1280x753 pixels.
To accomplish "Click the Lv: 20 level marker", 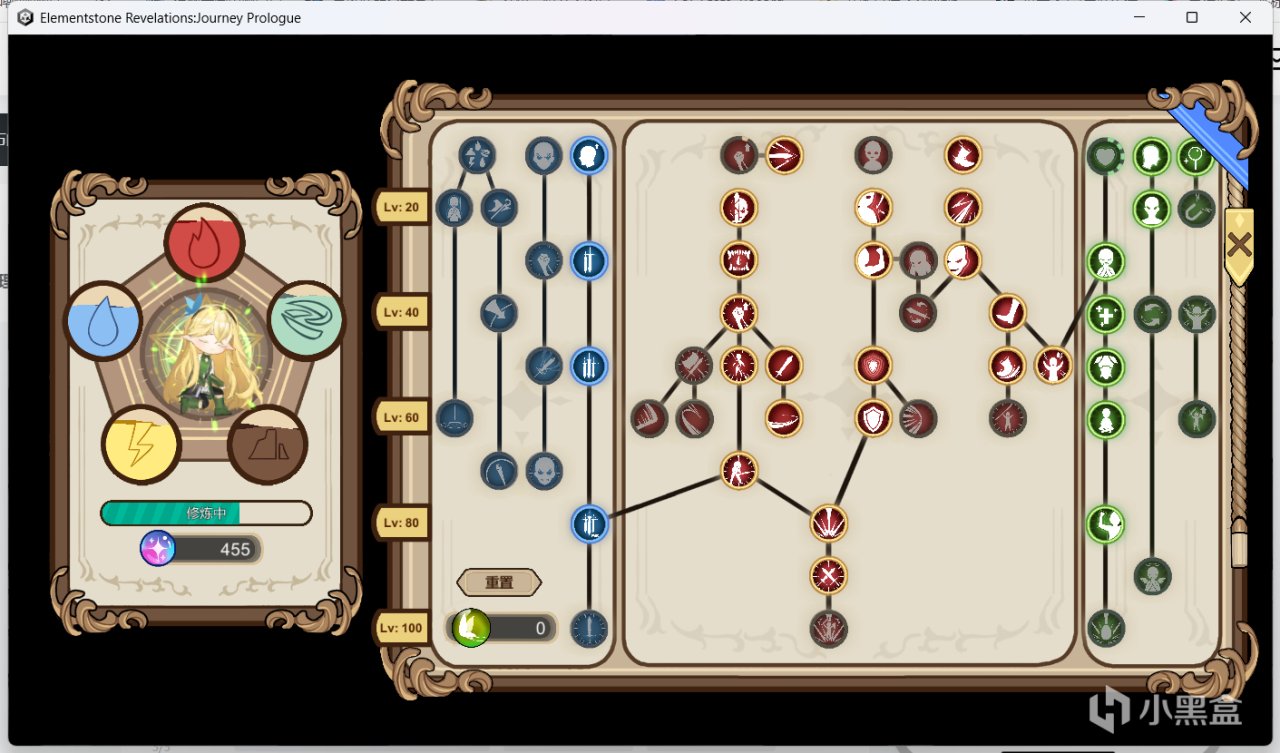I will pyautogui.click(x=401, y=207).
